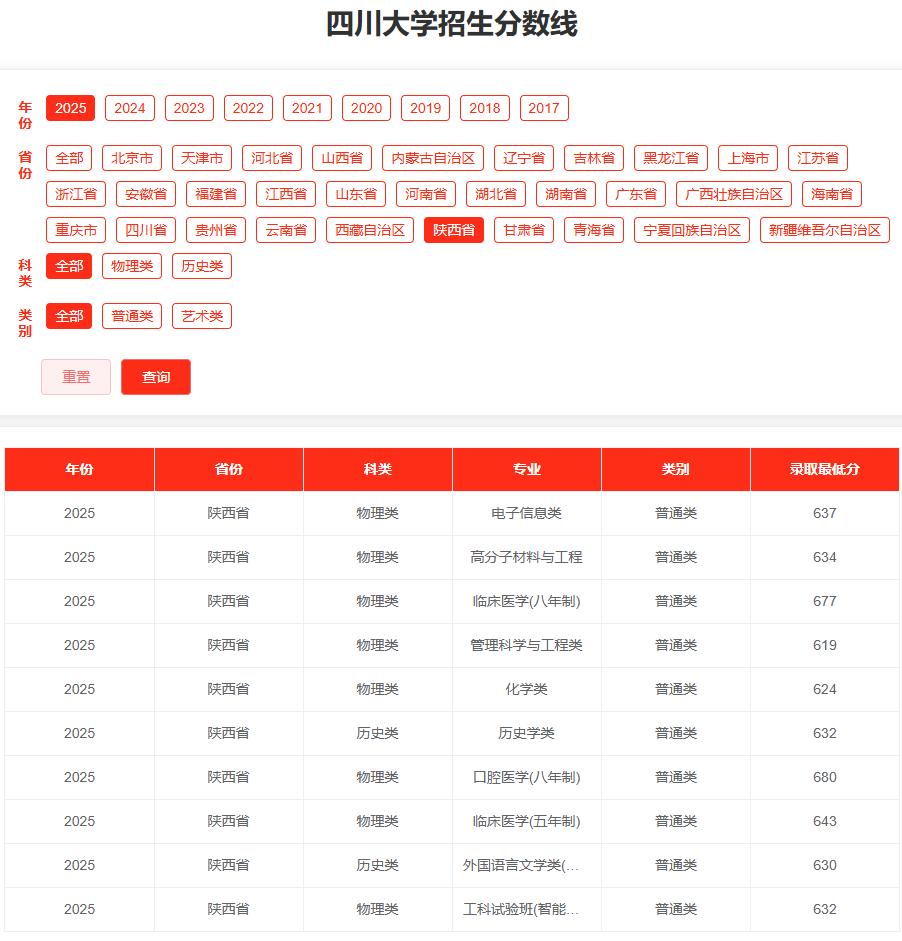This screenshot has width=902, height=941.
Task: Click 高分子材料与工程 in the table
Action: click(526, 557)
